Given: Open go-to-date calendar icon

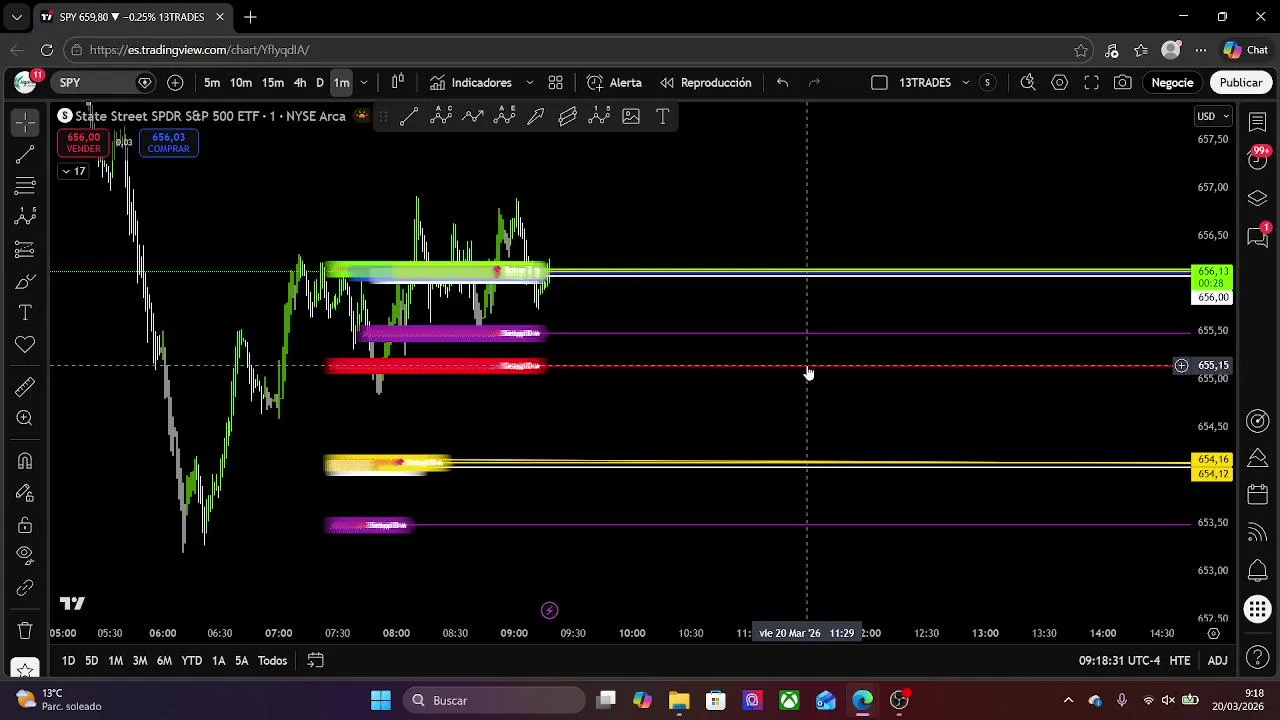Looking at the screenshot, I should tap(315, 661).
